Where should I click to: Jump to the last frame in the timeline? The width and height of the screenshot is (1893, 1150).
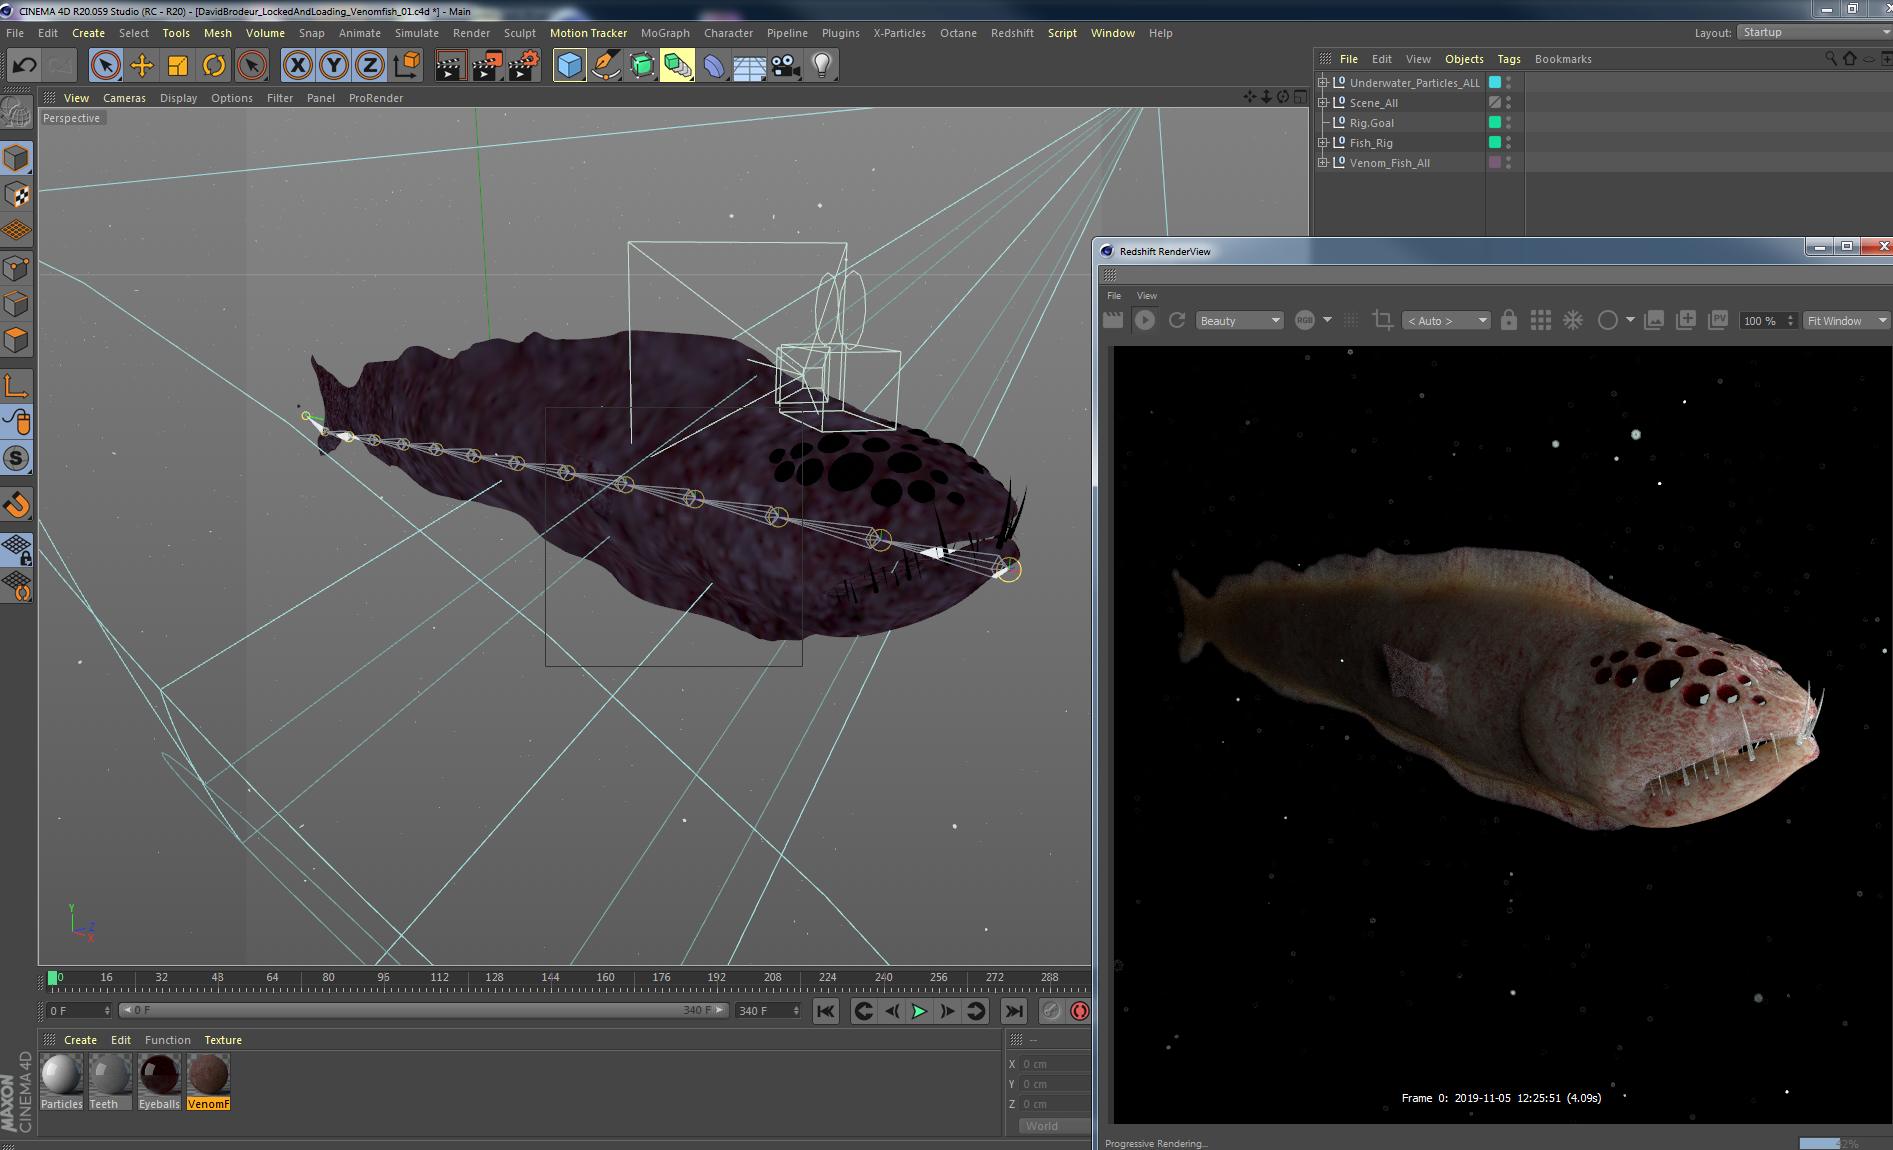pyautogui.click(x=1012, y=1011)
